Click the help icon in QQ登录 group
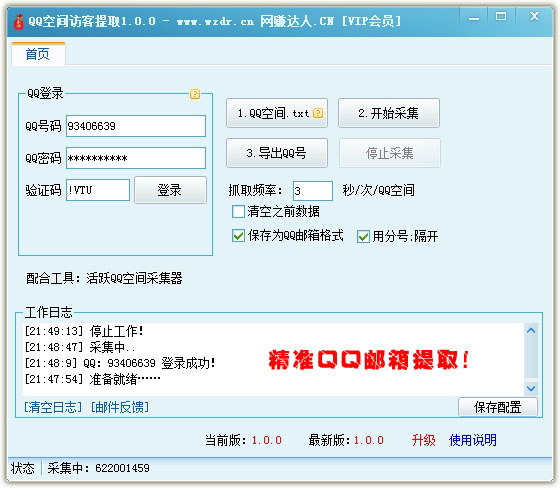Viewport: 560px width, 488px height. [195, 94]
